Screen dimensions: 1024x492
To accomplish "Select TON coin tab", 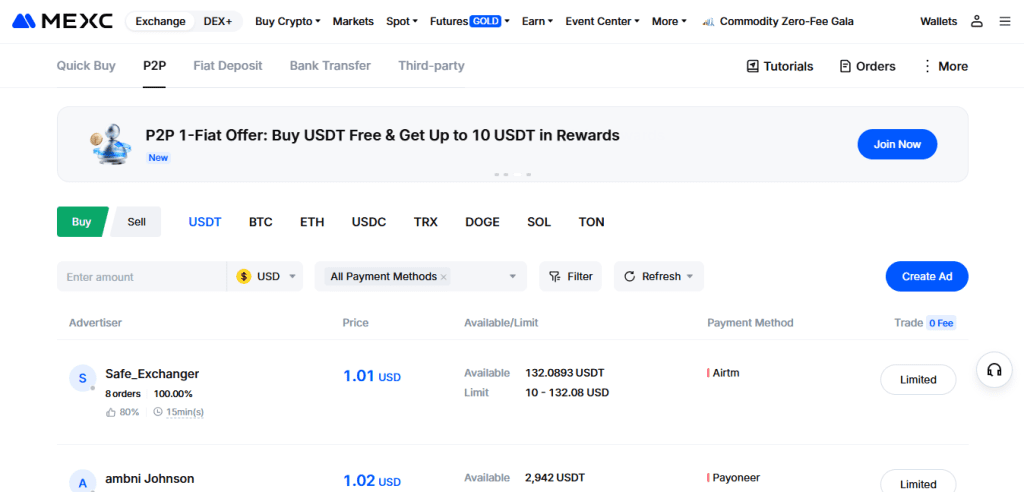I will (x=592, y=222).
